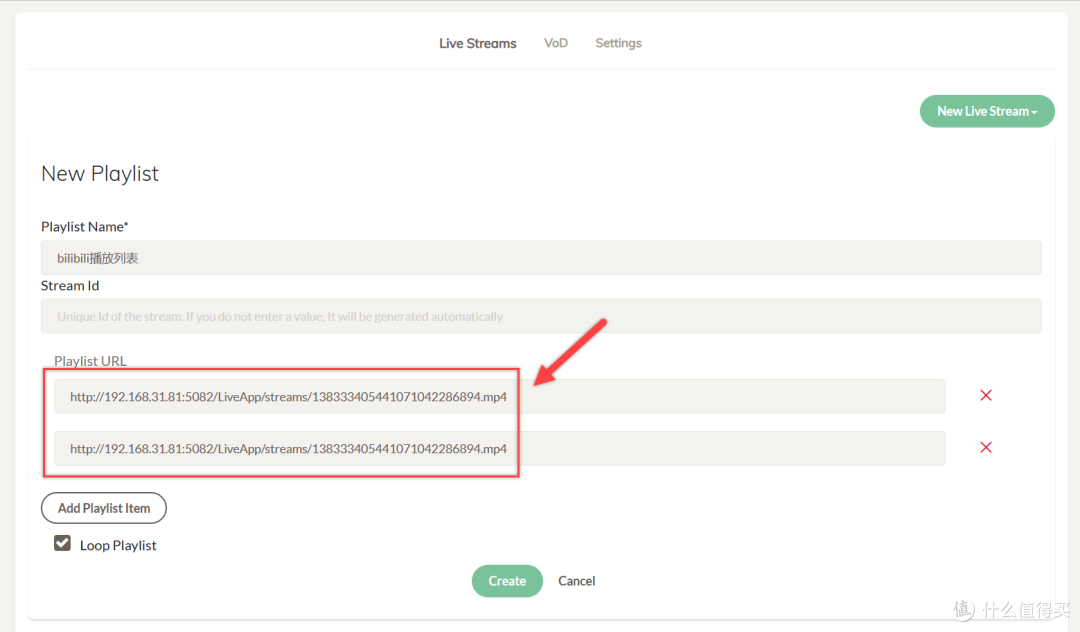The image size is (1080, 632).
Task: Click the Playlist Name* field label
Action: pyautogui.click(x=85, y=227)
